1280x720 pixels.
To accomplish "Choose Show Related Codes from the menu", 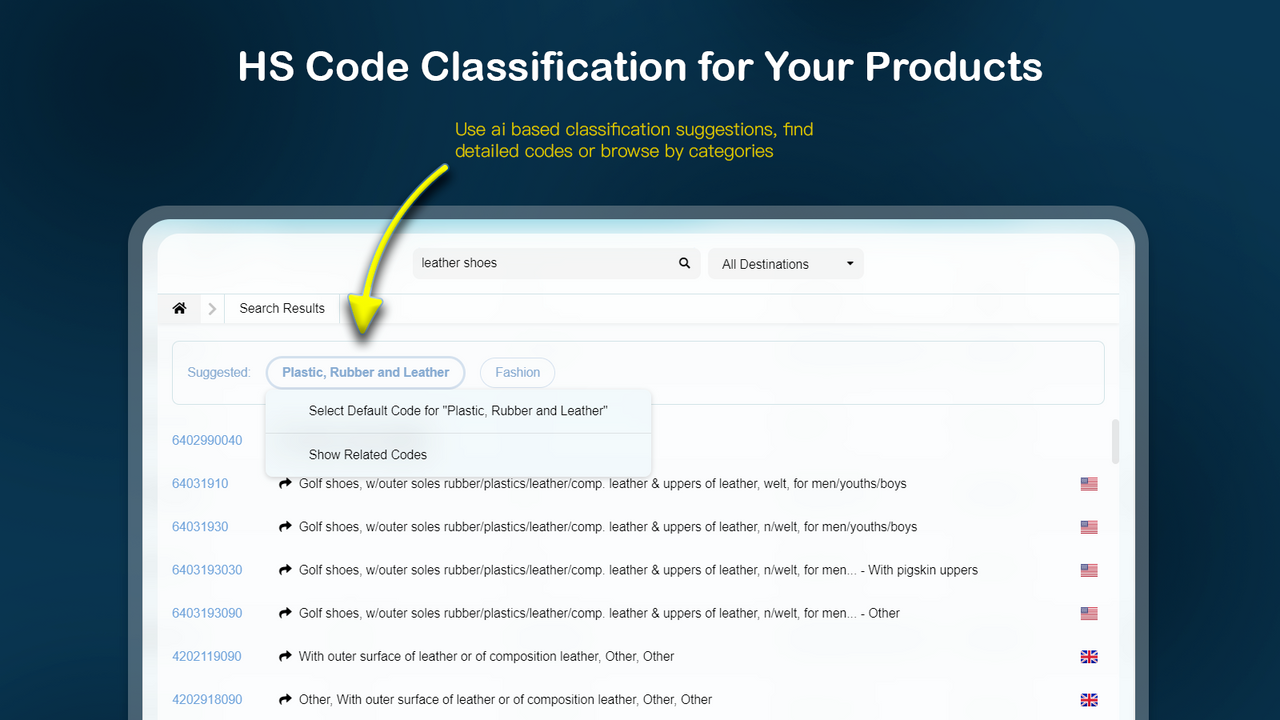I will tap(368, 454).
